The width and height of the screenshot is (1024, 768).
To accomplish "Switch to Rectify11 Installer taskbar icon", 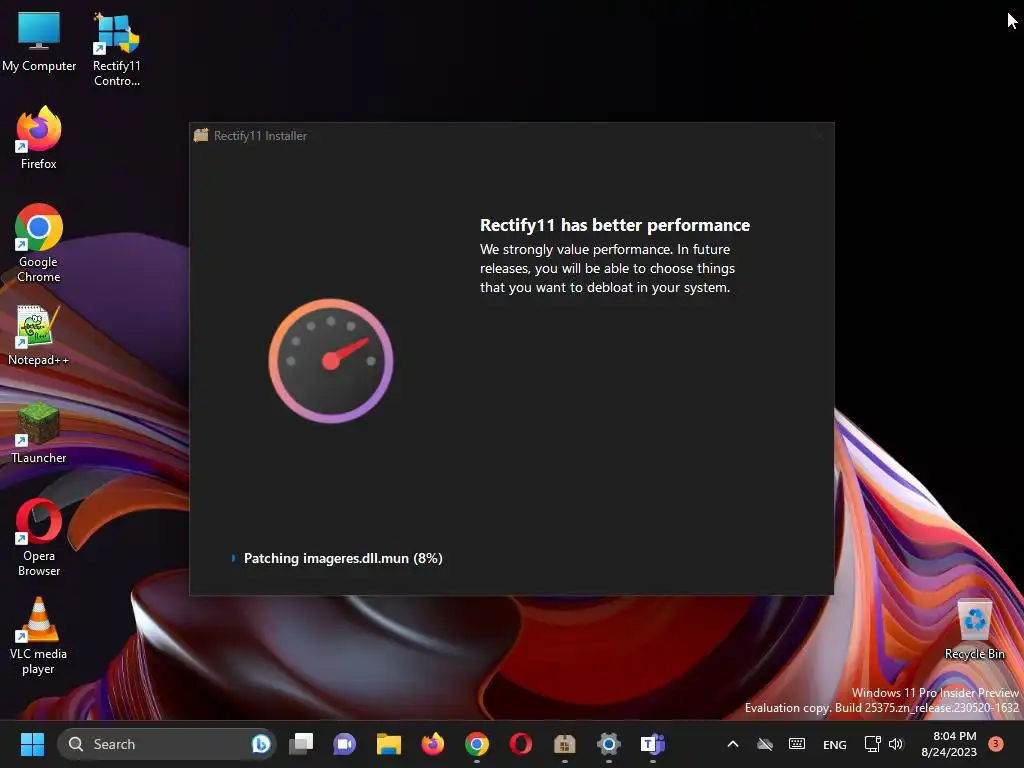I will [x=564, y=744].
